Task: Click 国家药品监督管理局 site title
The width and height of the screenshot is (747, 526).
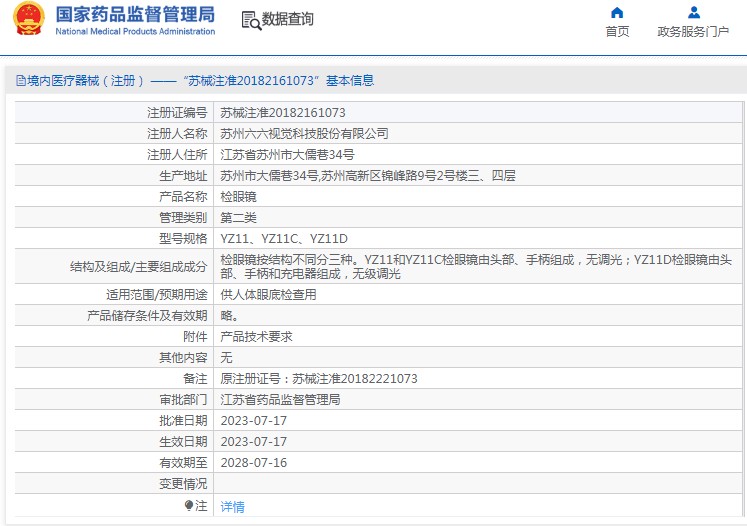Action: 135,14
